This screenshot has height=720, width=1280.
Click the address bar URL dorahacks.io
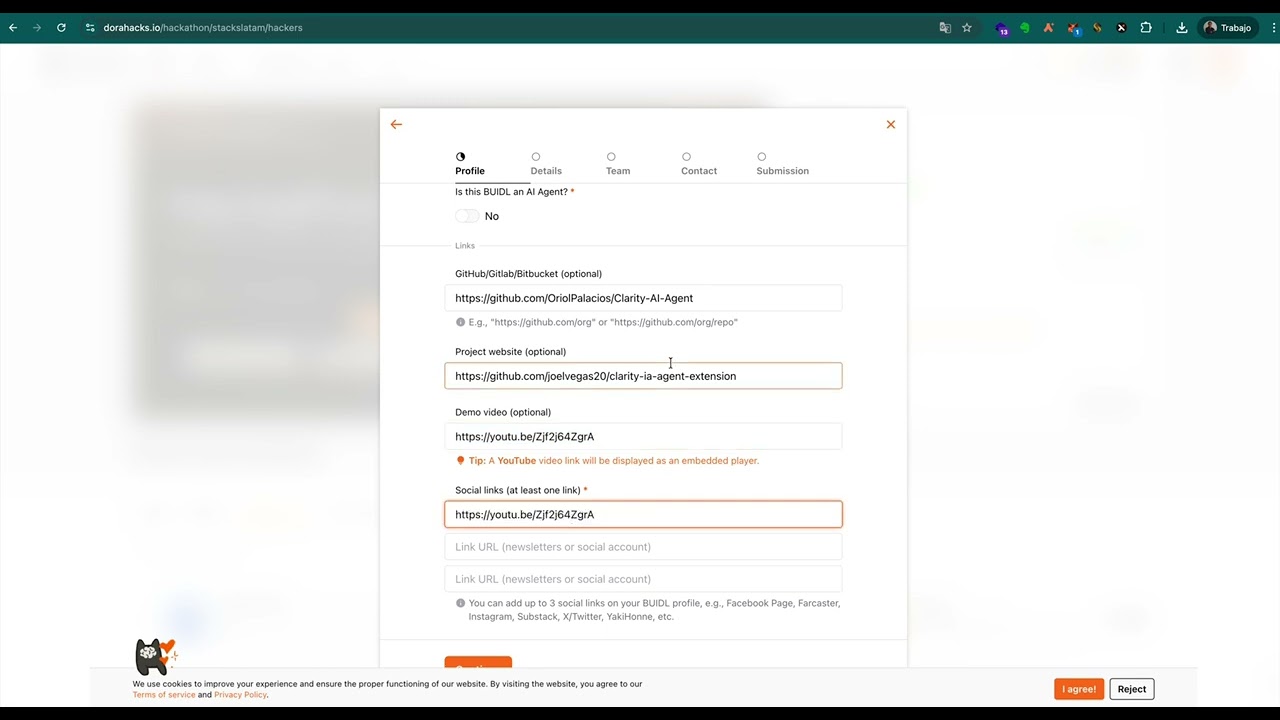(x=203, y=28)
